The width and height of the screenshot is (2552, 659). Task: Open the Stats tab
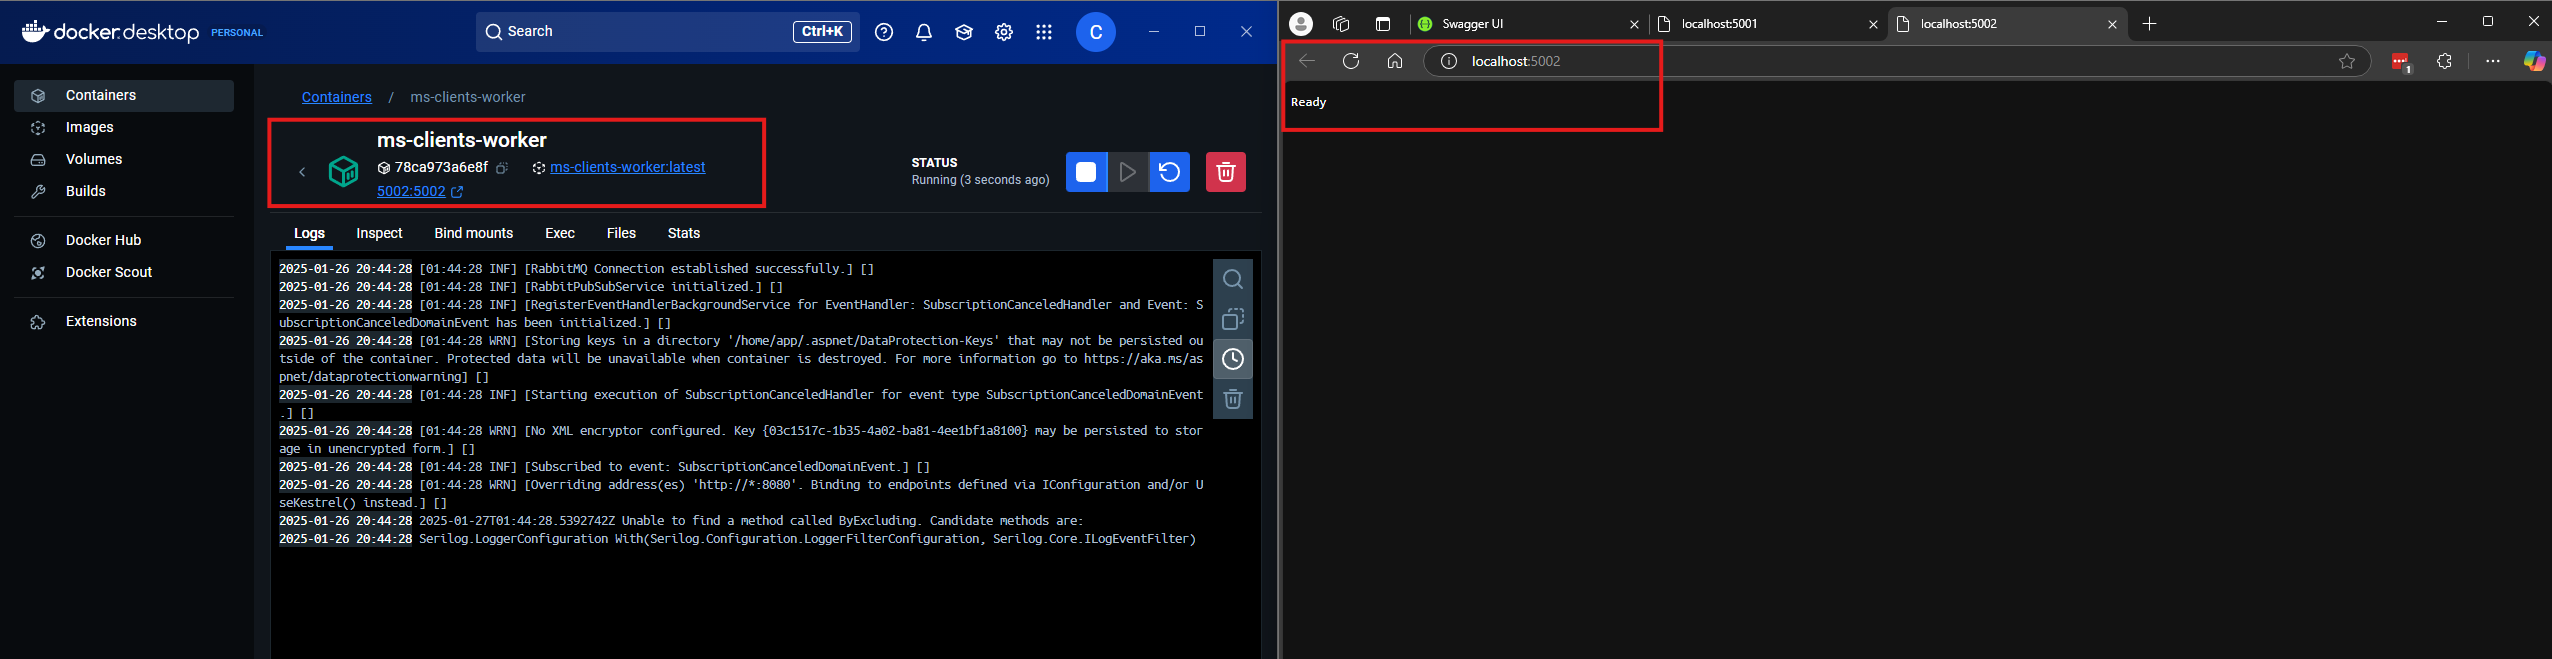tap(684, 233)
